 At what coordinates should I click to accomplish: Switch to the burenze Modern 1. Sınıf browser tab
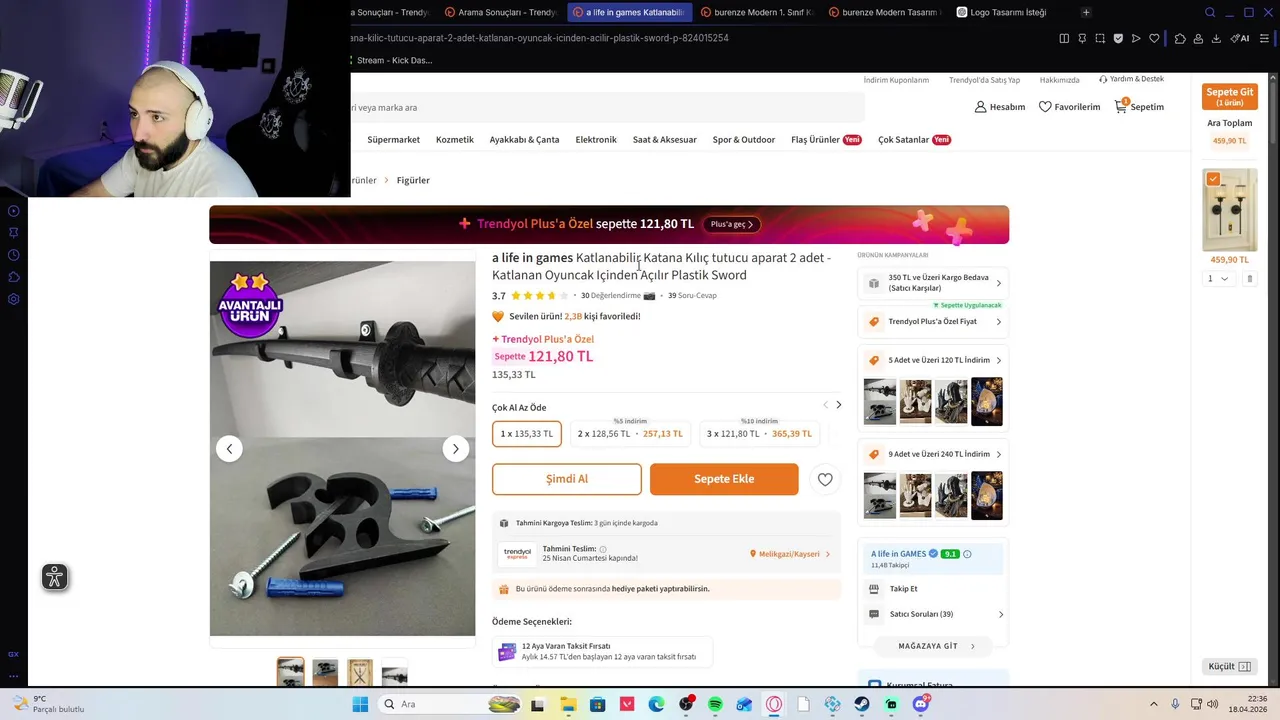click(x=757, y=12)
